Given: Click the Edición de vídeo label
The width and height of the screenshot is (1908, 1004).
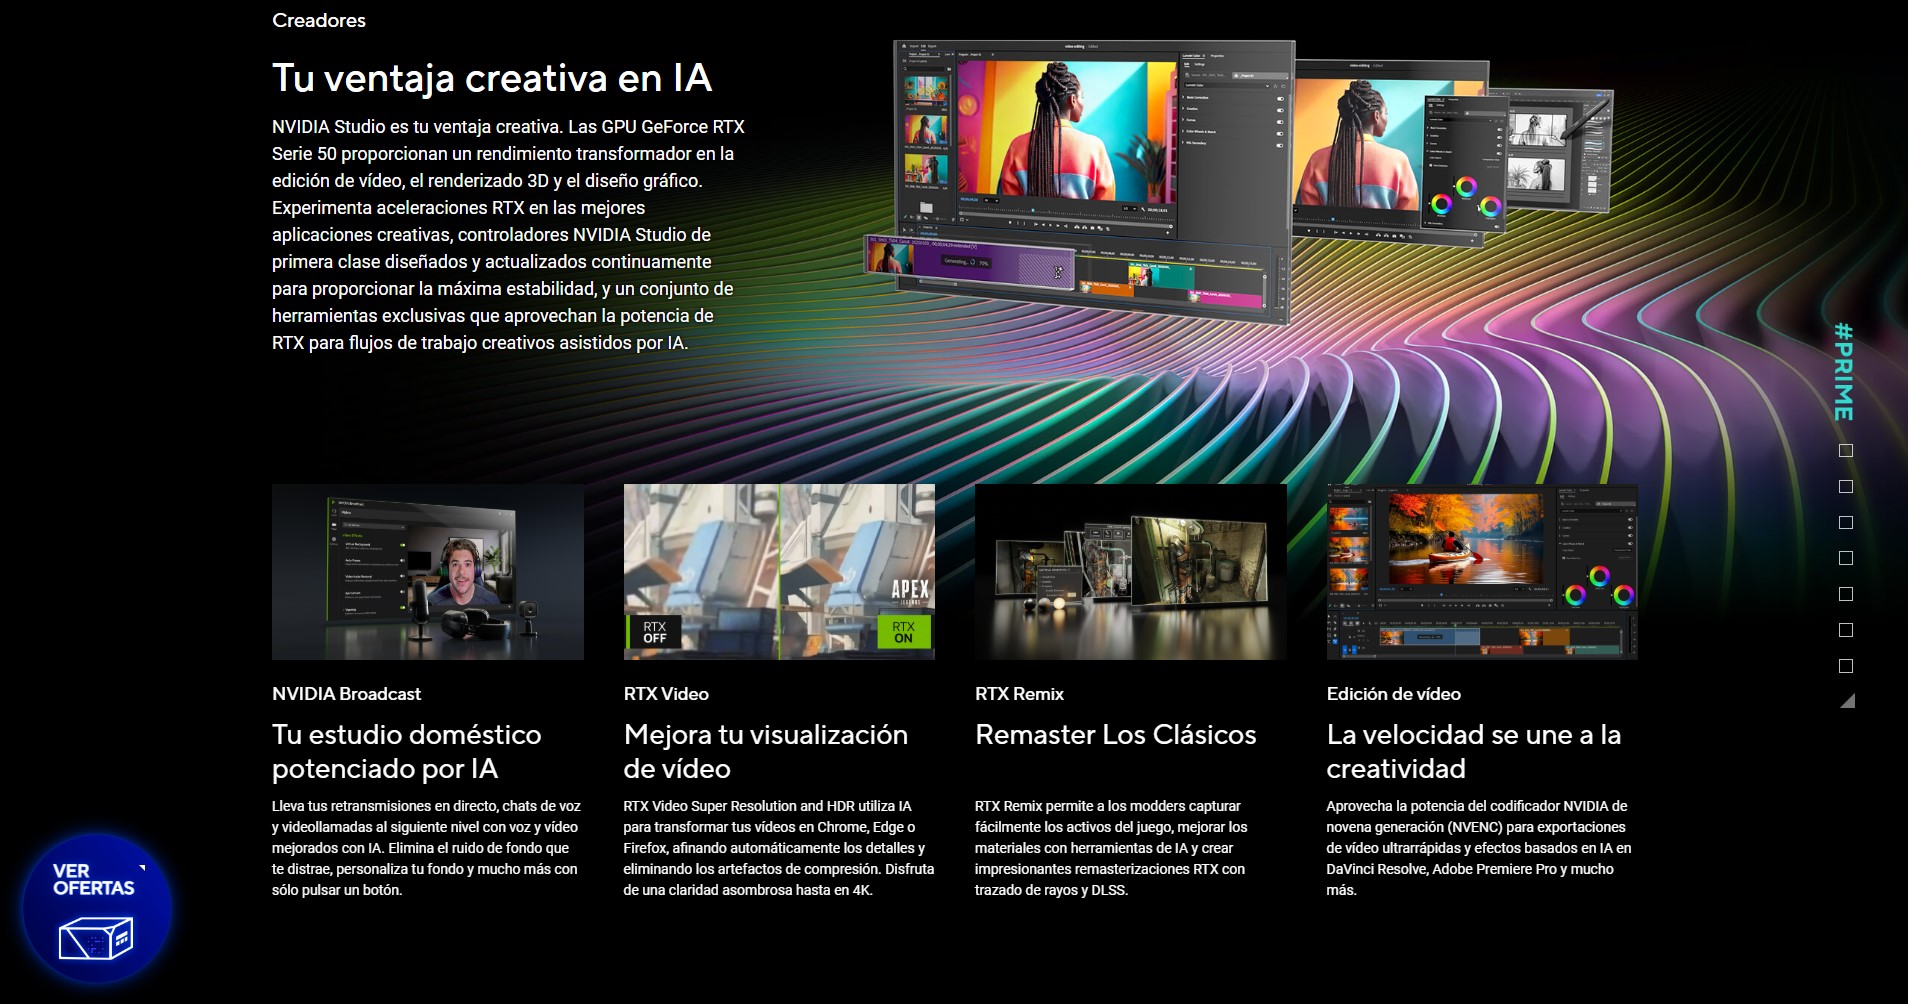Looking at the screenshot, I should click(x=1393, y=694).
